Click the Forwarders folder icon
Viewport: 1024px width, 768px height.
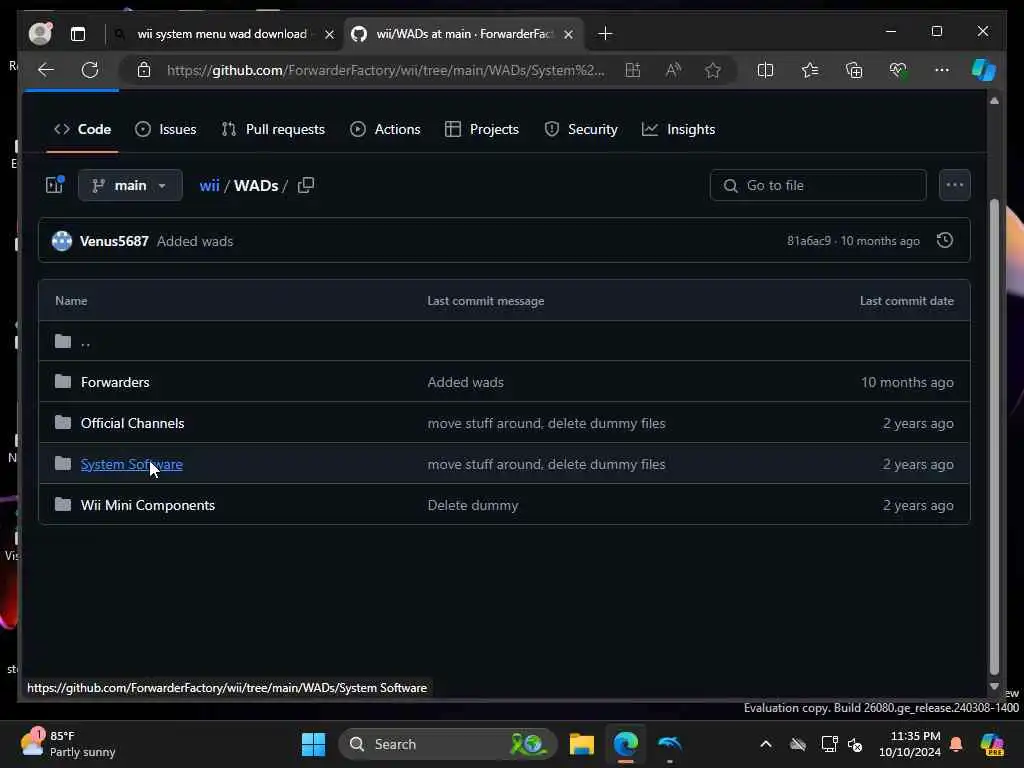click(x=63, y=381)
